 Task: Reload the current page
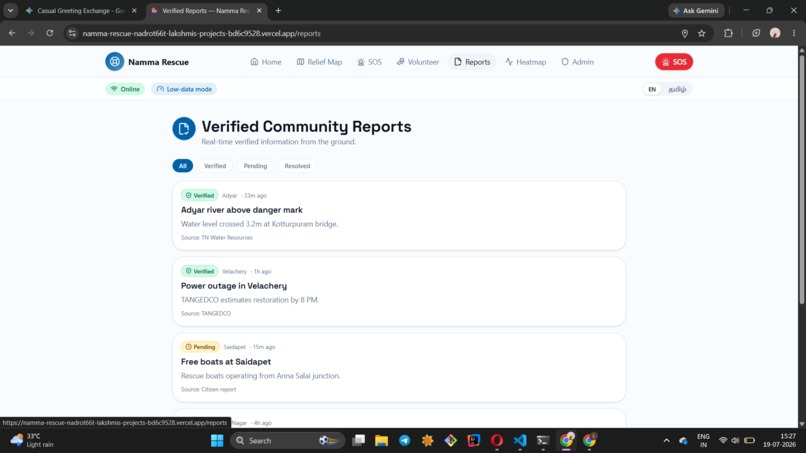click(x=49, y=33)
